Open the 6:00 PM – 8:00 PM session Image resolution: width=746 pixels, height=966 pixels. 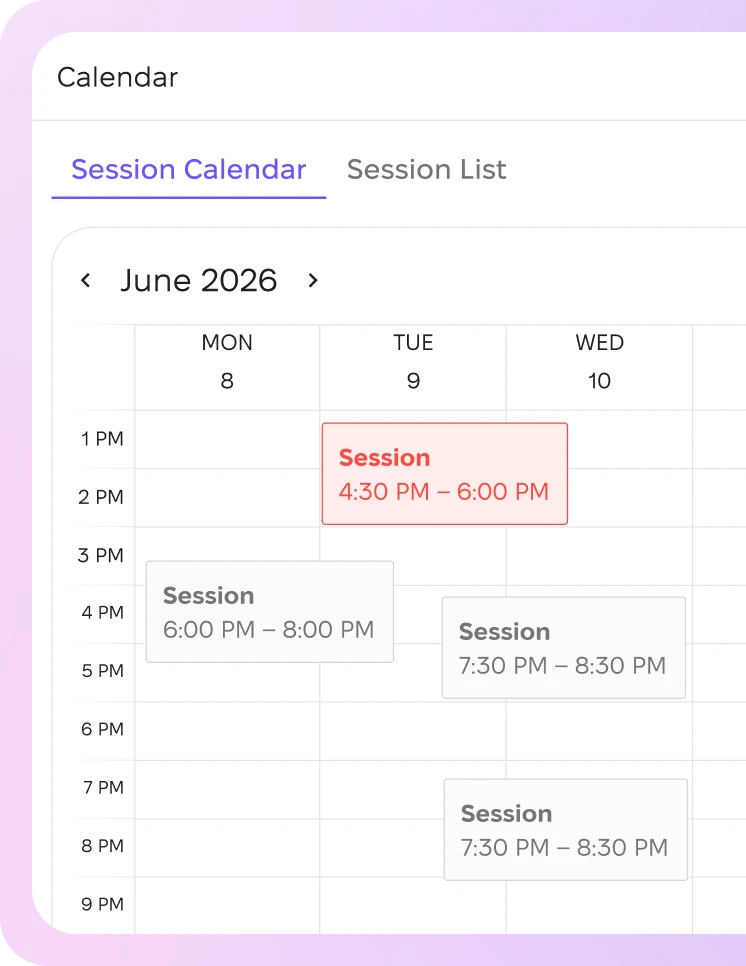pyautogui.click(x=270, y=612)
